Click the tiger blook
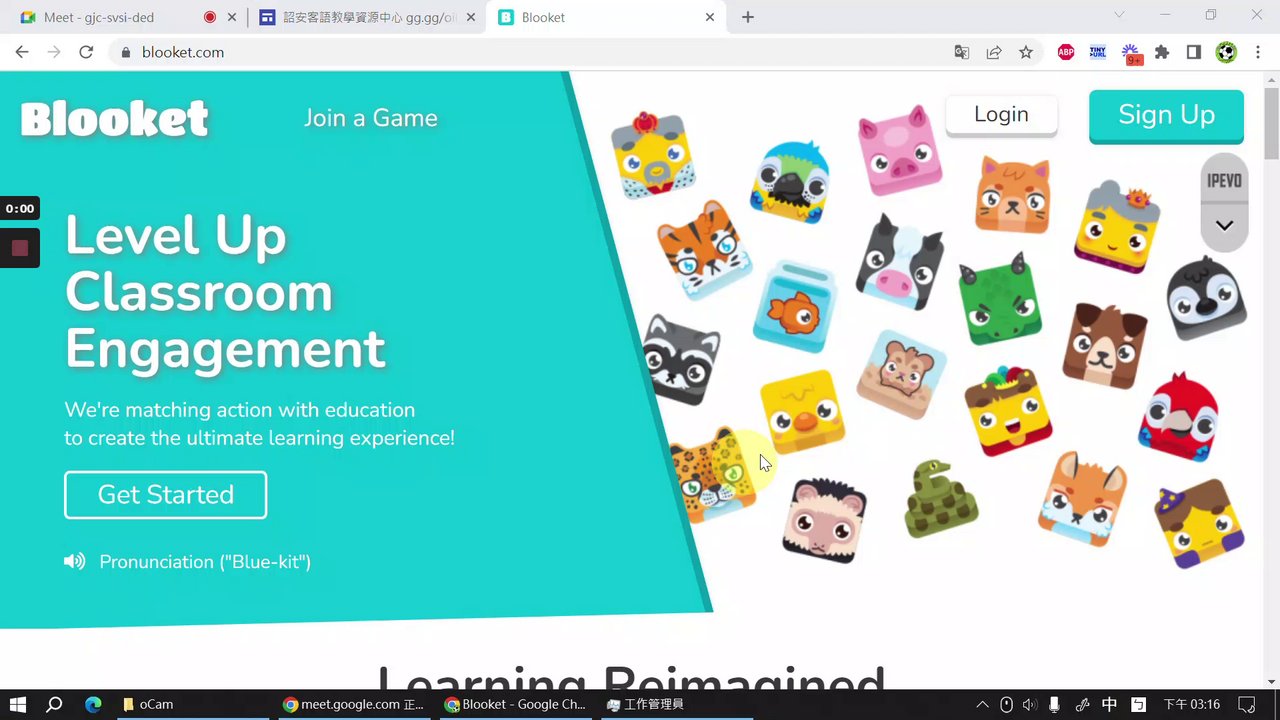Viewport: 1280px width, 720px height. (703, 249)
